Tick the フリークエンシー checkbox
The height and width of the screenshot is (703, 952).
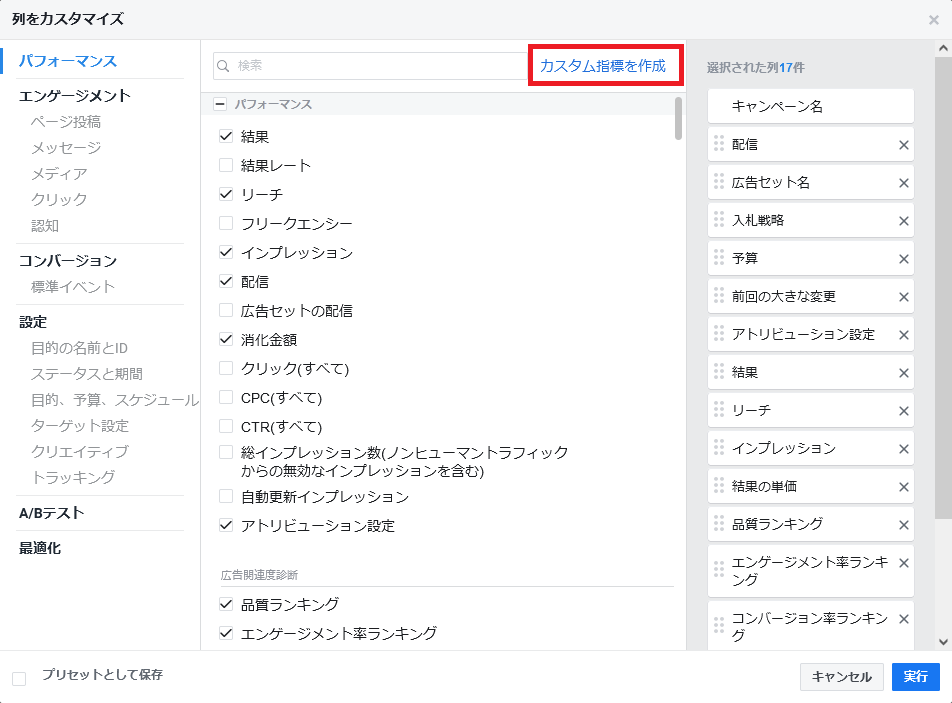[x=226, y=224]
